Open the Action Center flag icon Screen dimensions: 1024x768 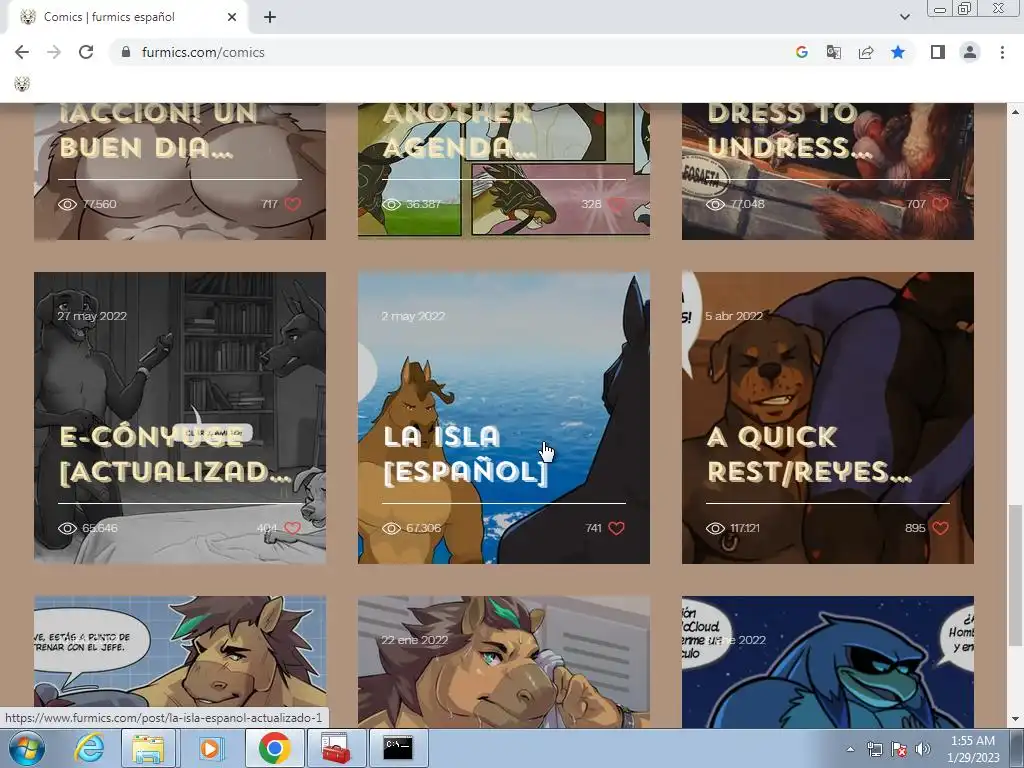click(899, 749)
